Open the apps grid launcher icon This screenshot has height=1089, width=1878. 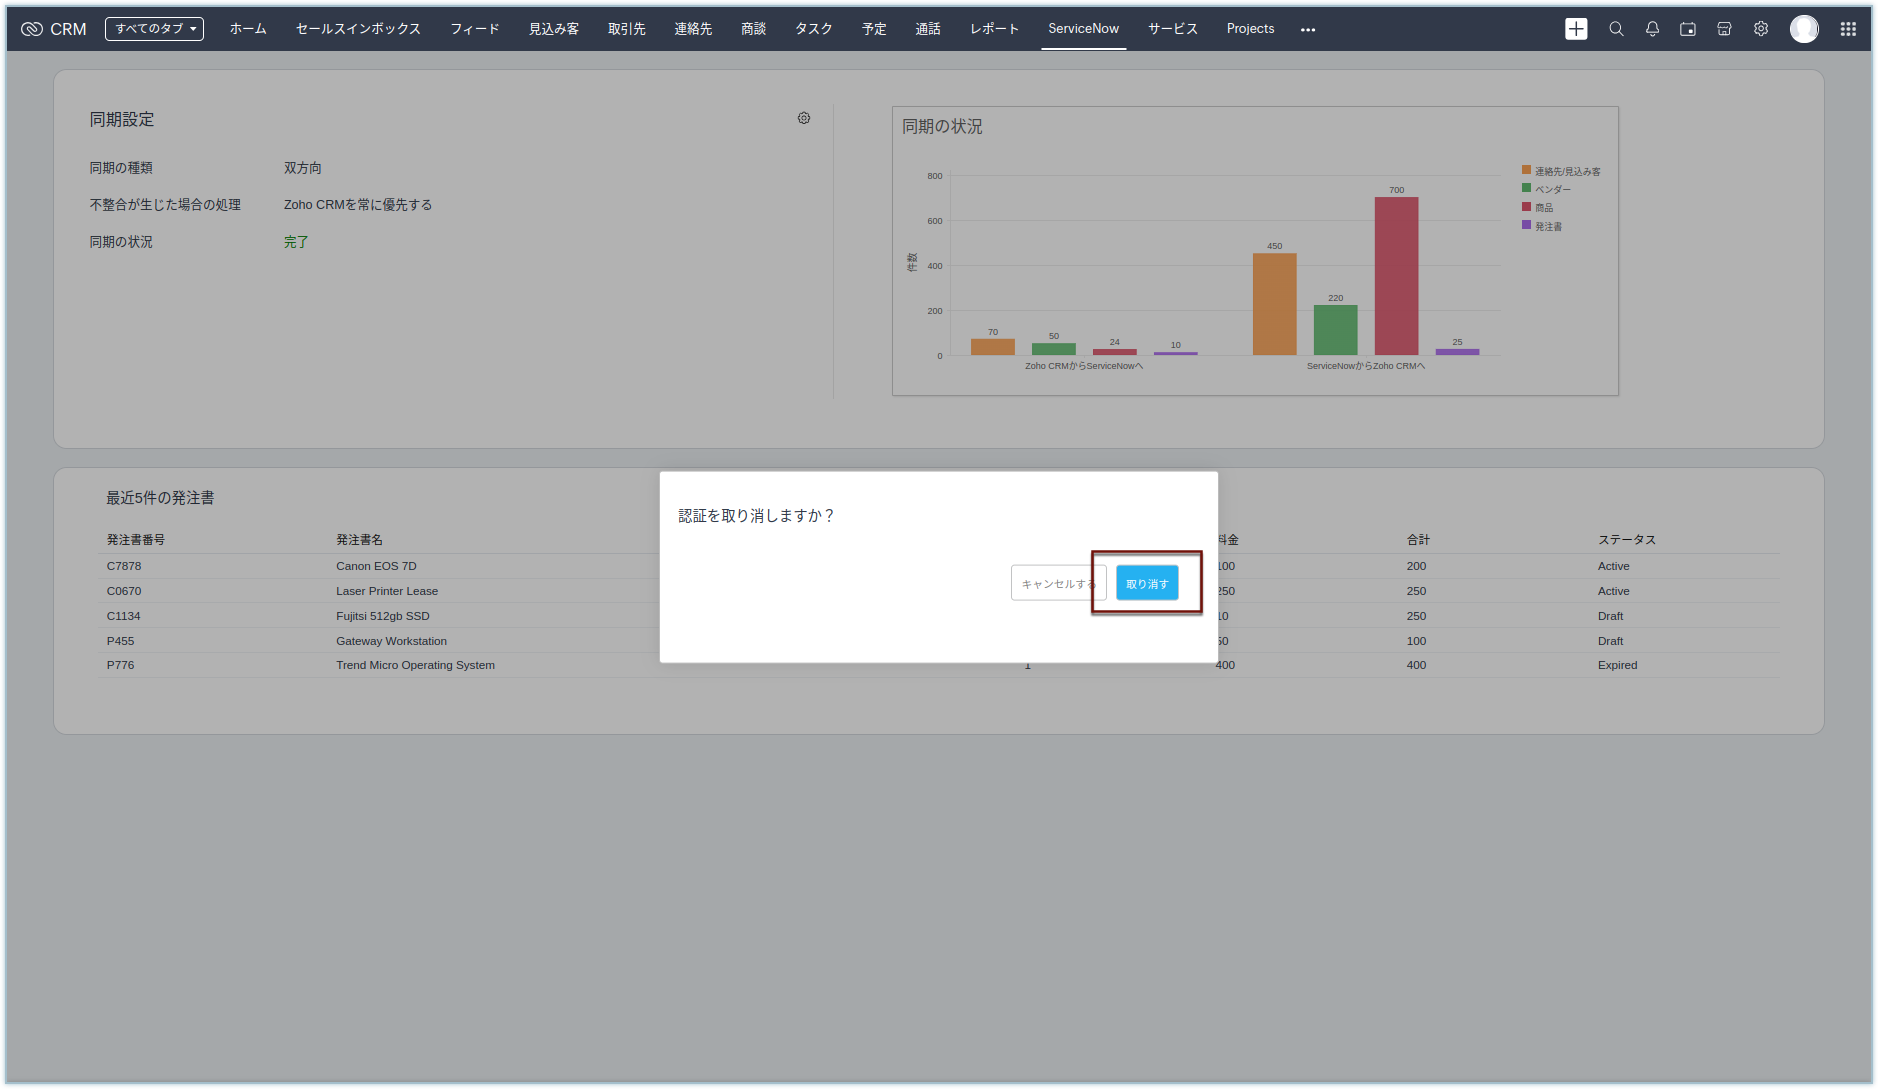click(x=1848, y=29)
